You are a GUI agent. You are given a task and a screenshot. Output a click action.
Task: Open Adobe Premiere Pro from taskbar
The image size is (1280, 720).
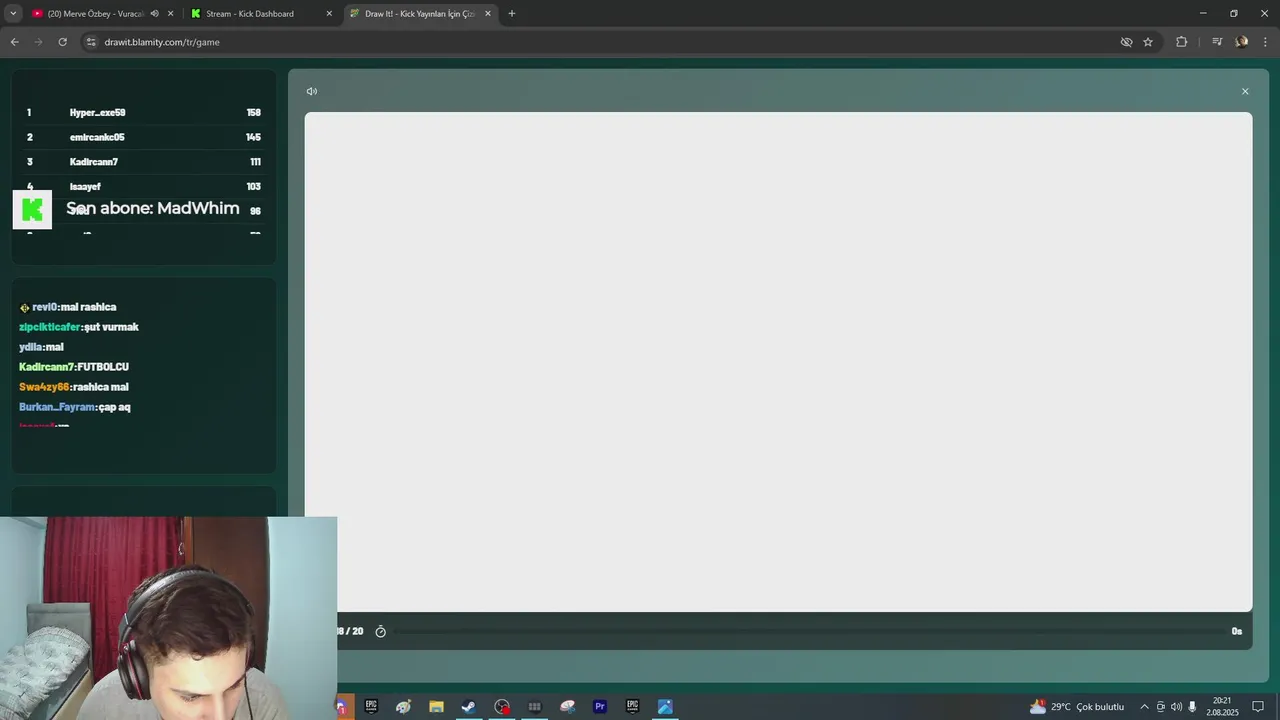600,706
